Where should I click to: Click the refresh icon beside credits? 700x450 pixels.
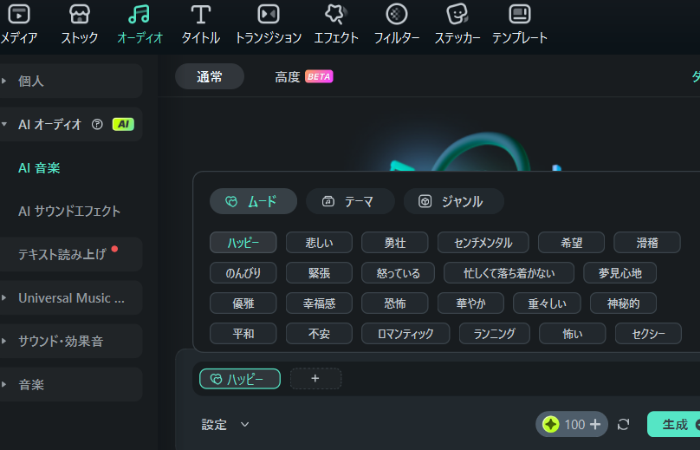pyautogui.click(x=623, y=424)
